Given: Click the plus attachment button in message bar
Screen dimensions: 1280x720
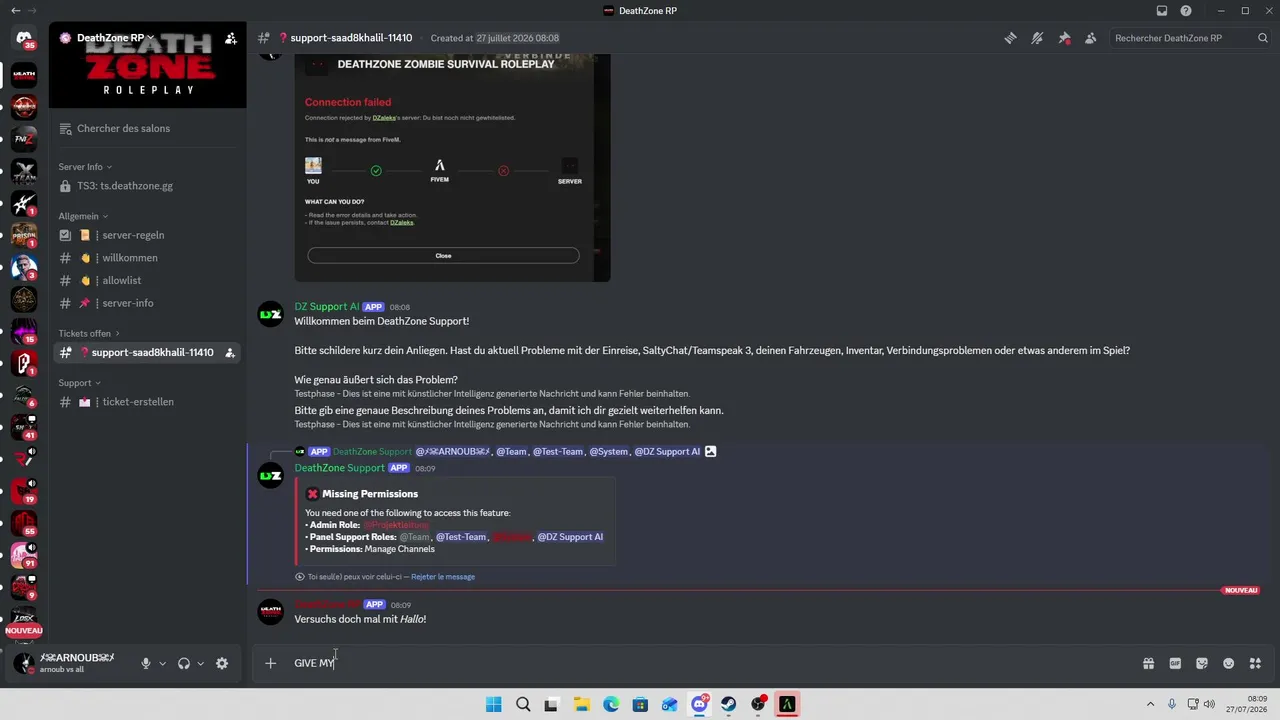Looking at the screenshot, I should (x=270, y=663).
